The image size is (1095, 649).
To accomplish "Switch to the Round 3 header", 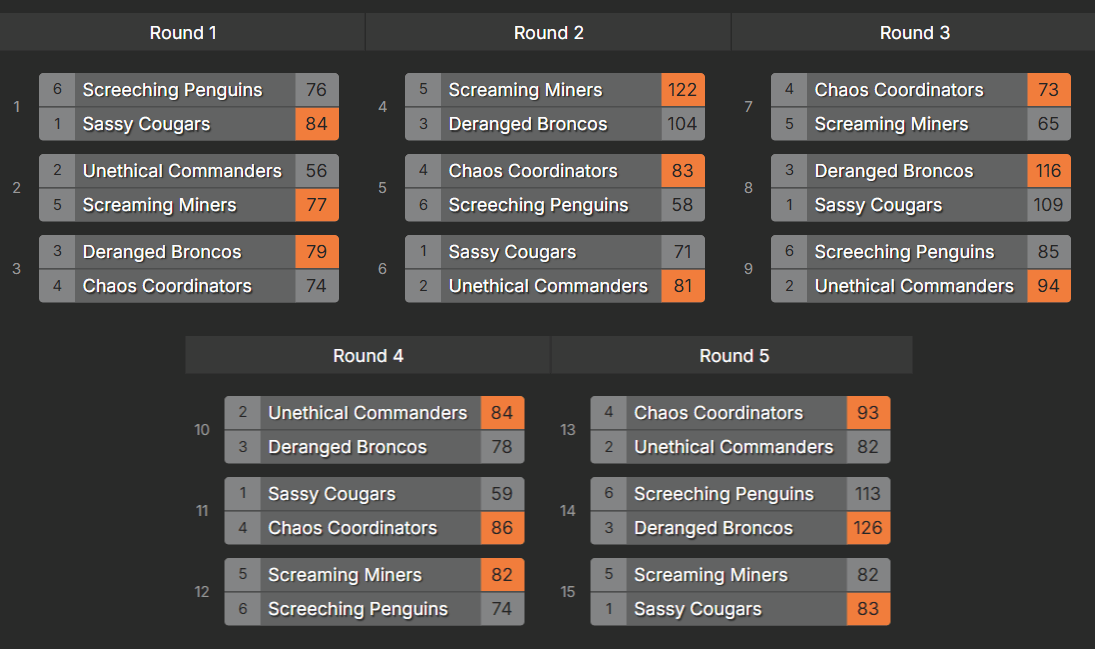I will coord(914,33).
